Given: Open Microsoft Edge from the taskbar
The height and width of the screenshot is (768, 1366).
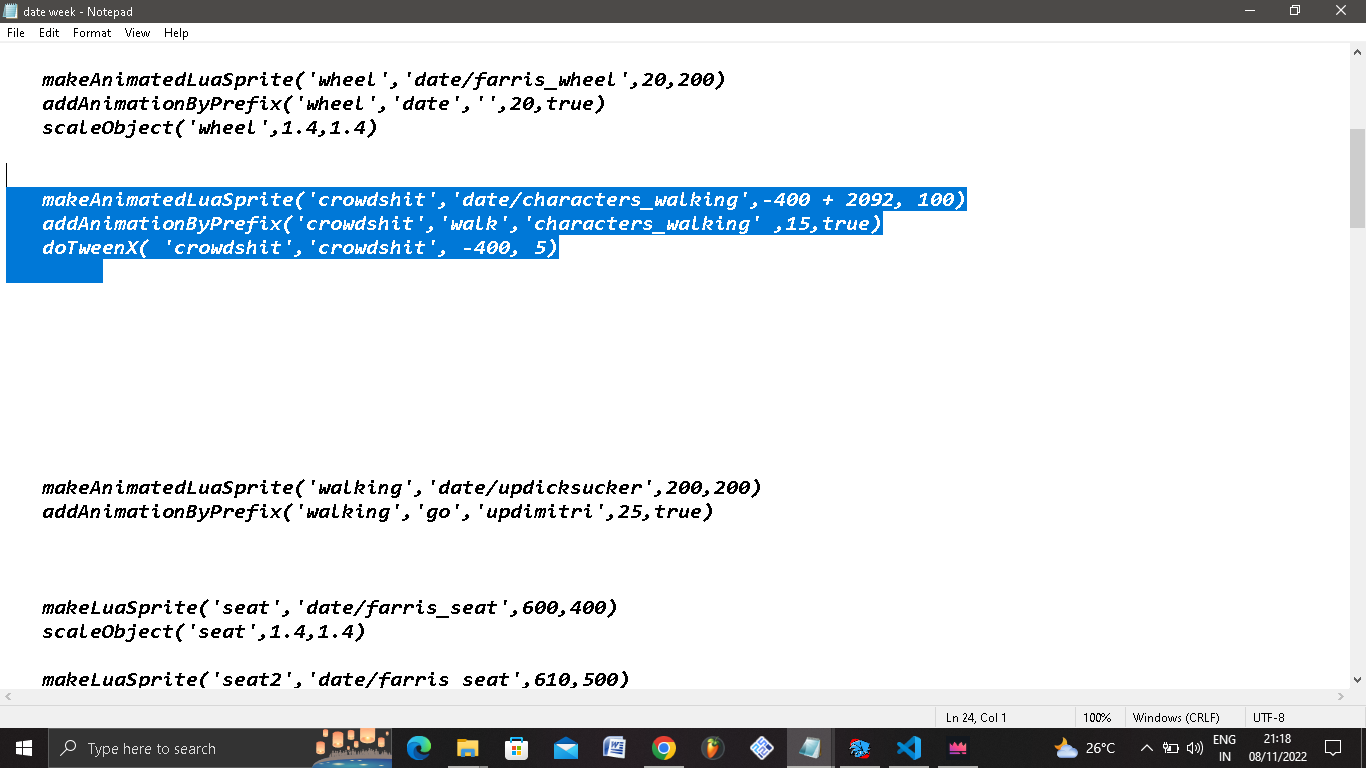Looking at the screenshot, I should (419, 748).
